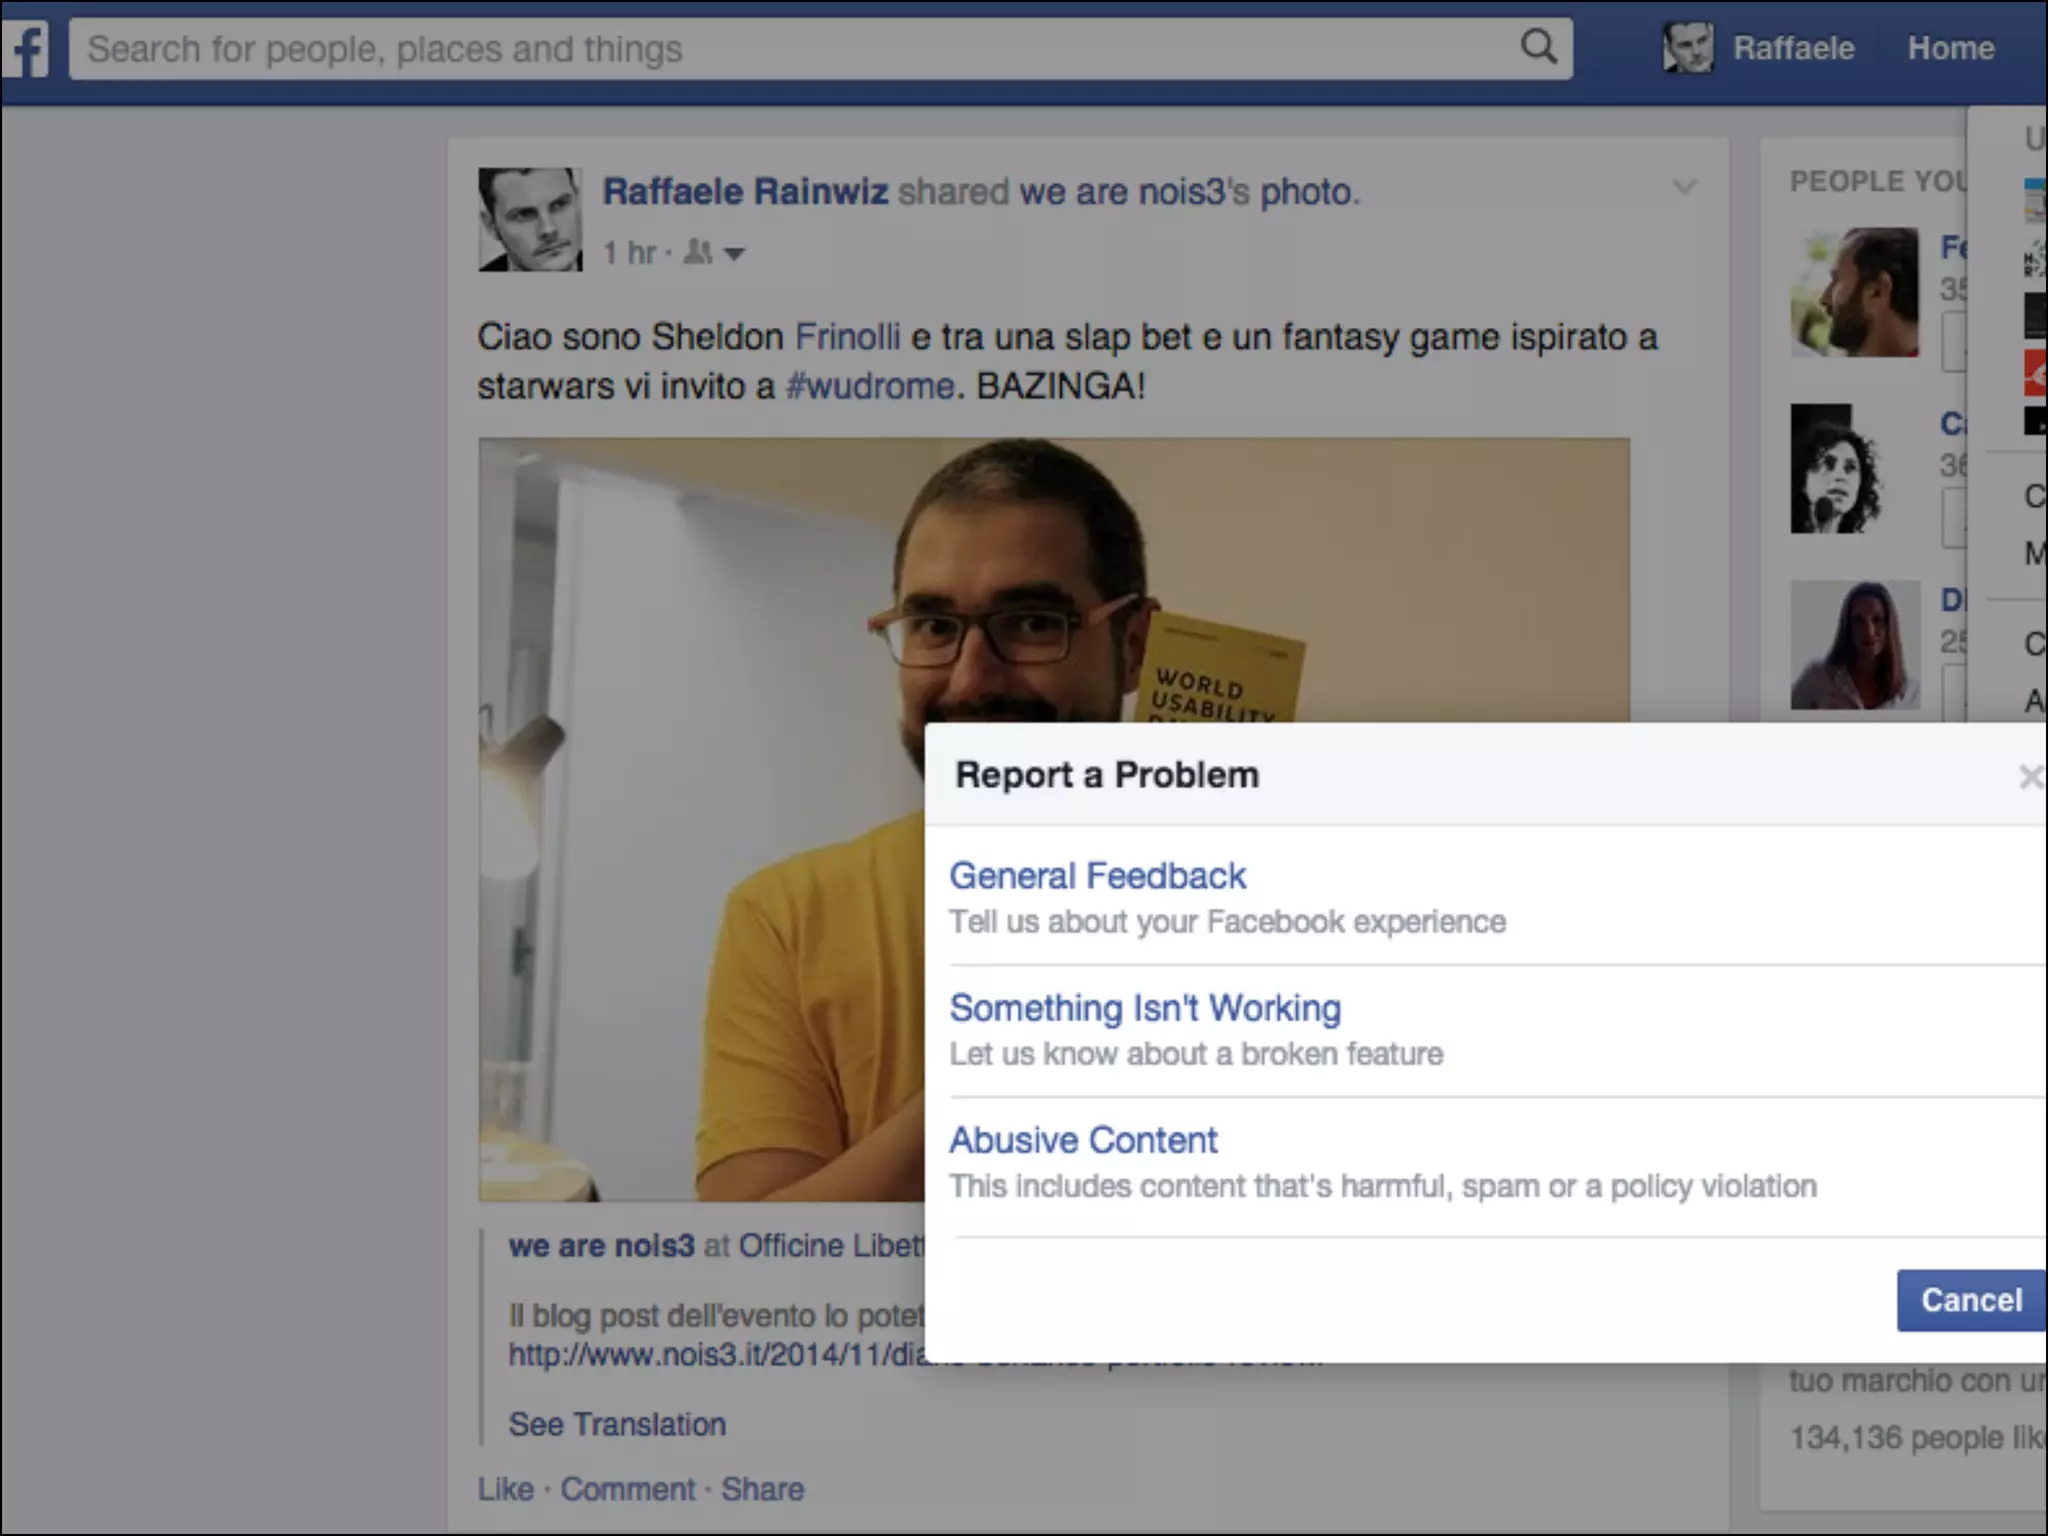Go to Home in top bar
Viewport: 2048px width, 1536px height.
(x=1950, y=48)
